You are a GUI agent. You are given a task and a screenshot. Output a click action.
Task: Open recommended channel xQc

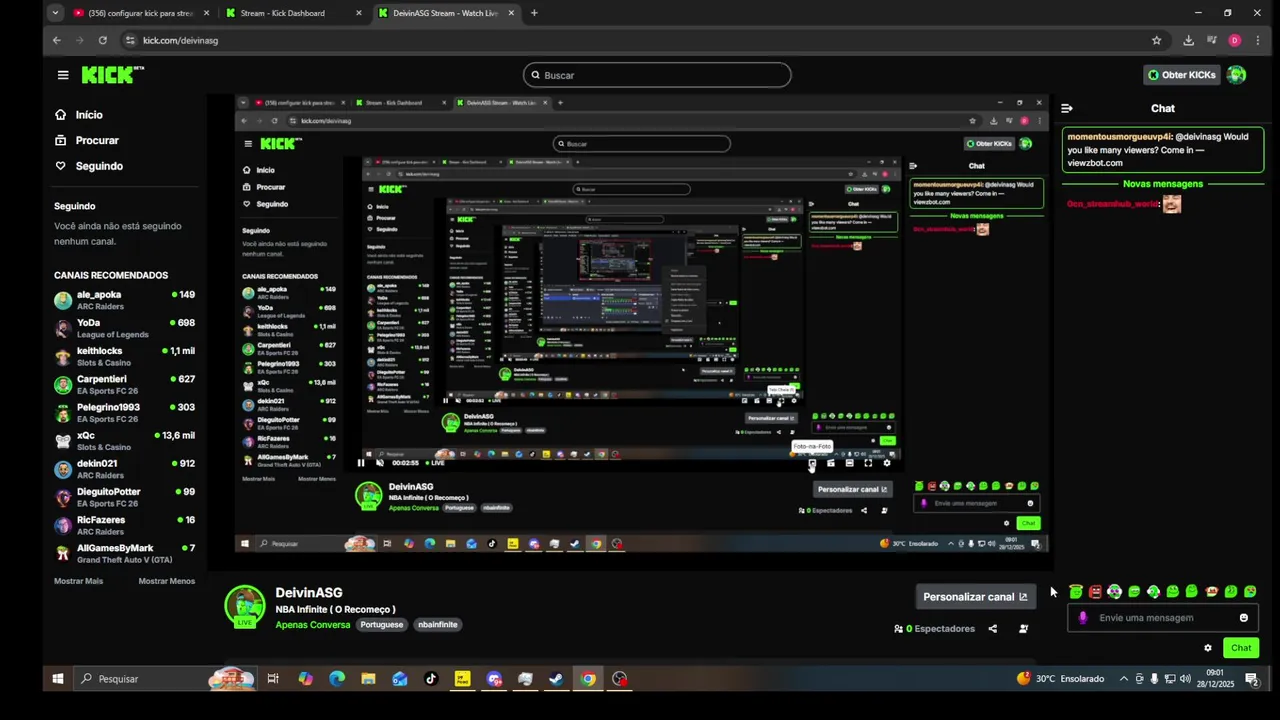point(125,440)
